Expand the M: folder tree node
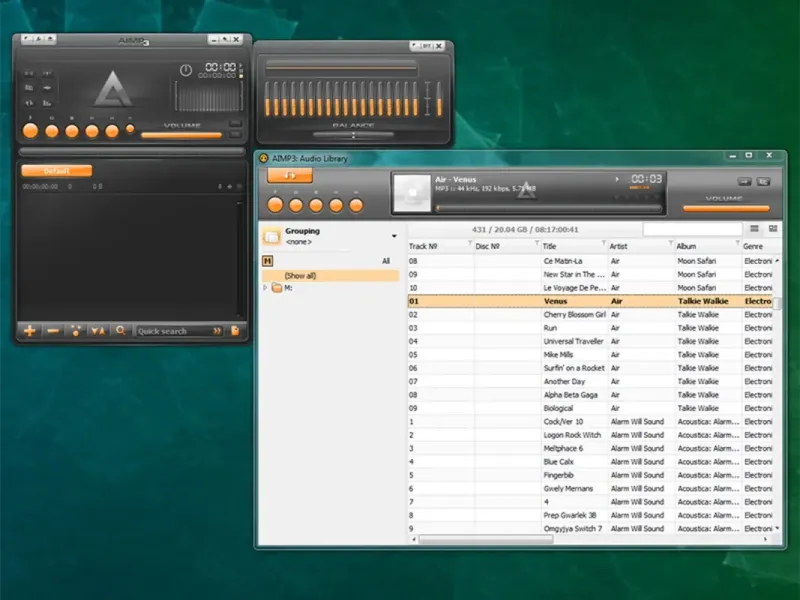 [x=265, y=288]
